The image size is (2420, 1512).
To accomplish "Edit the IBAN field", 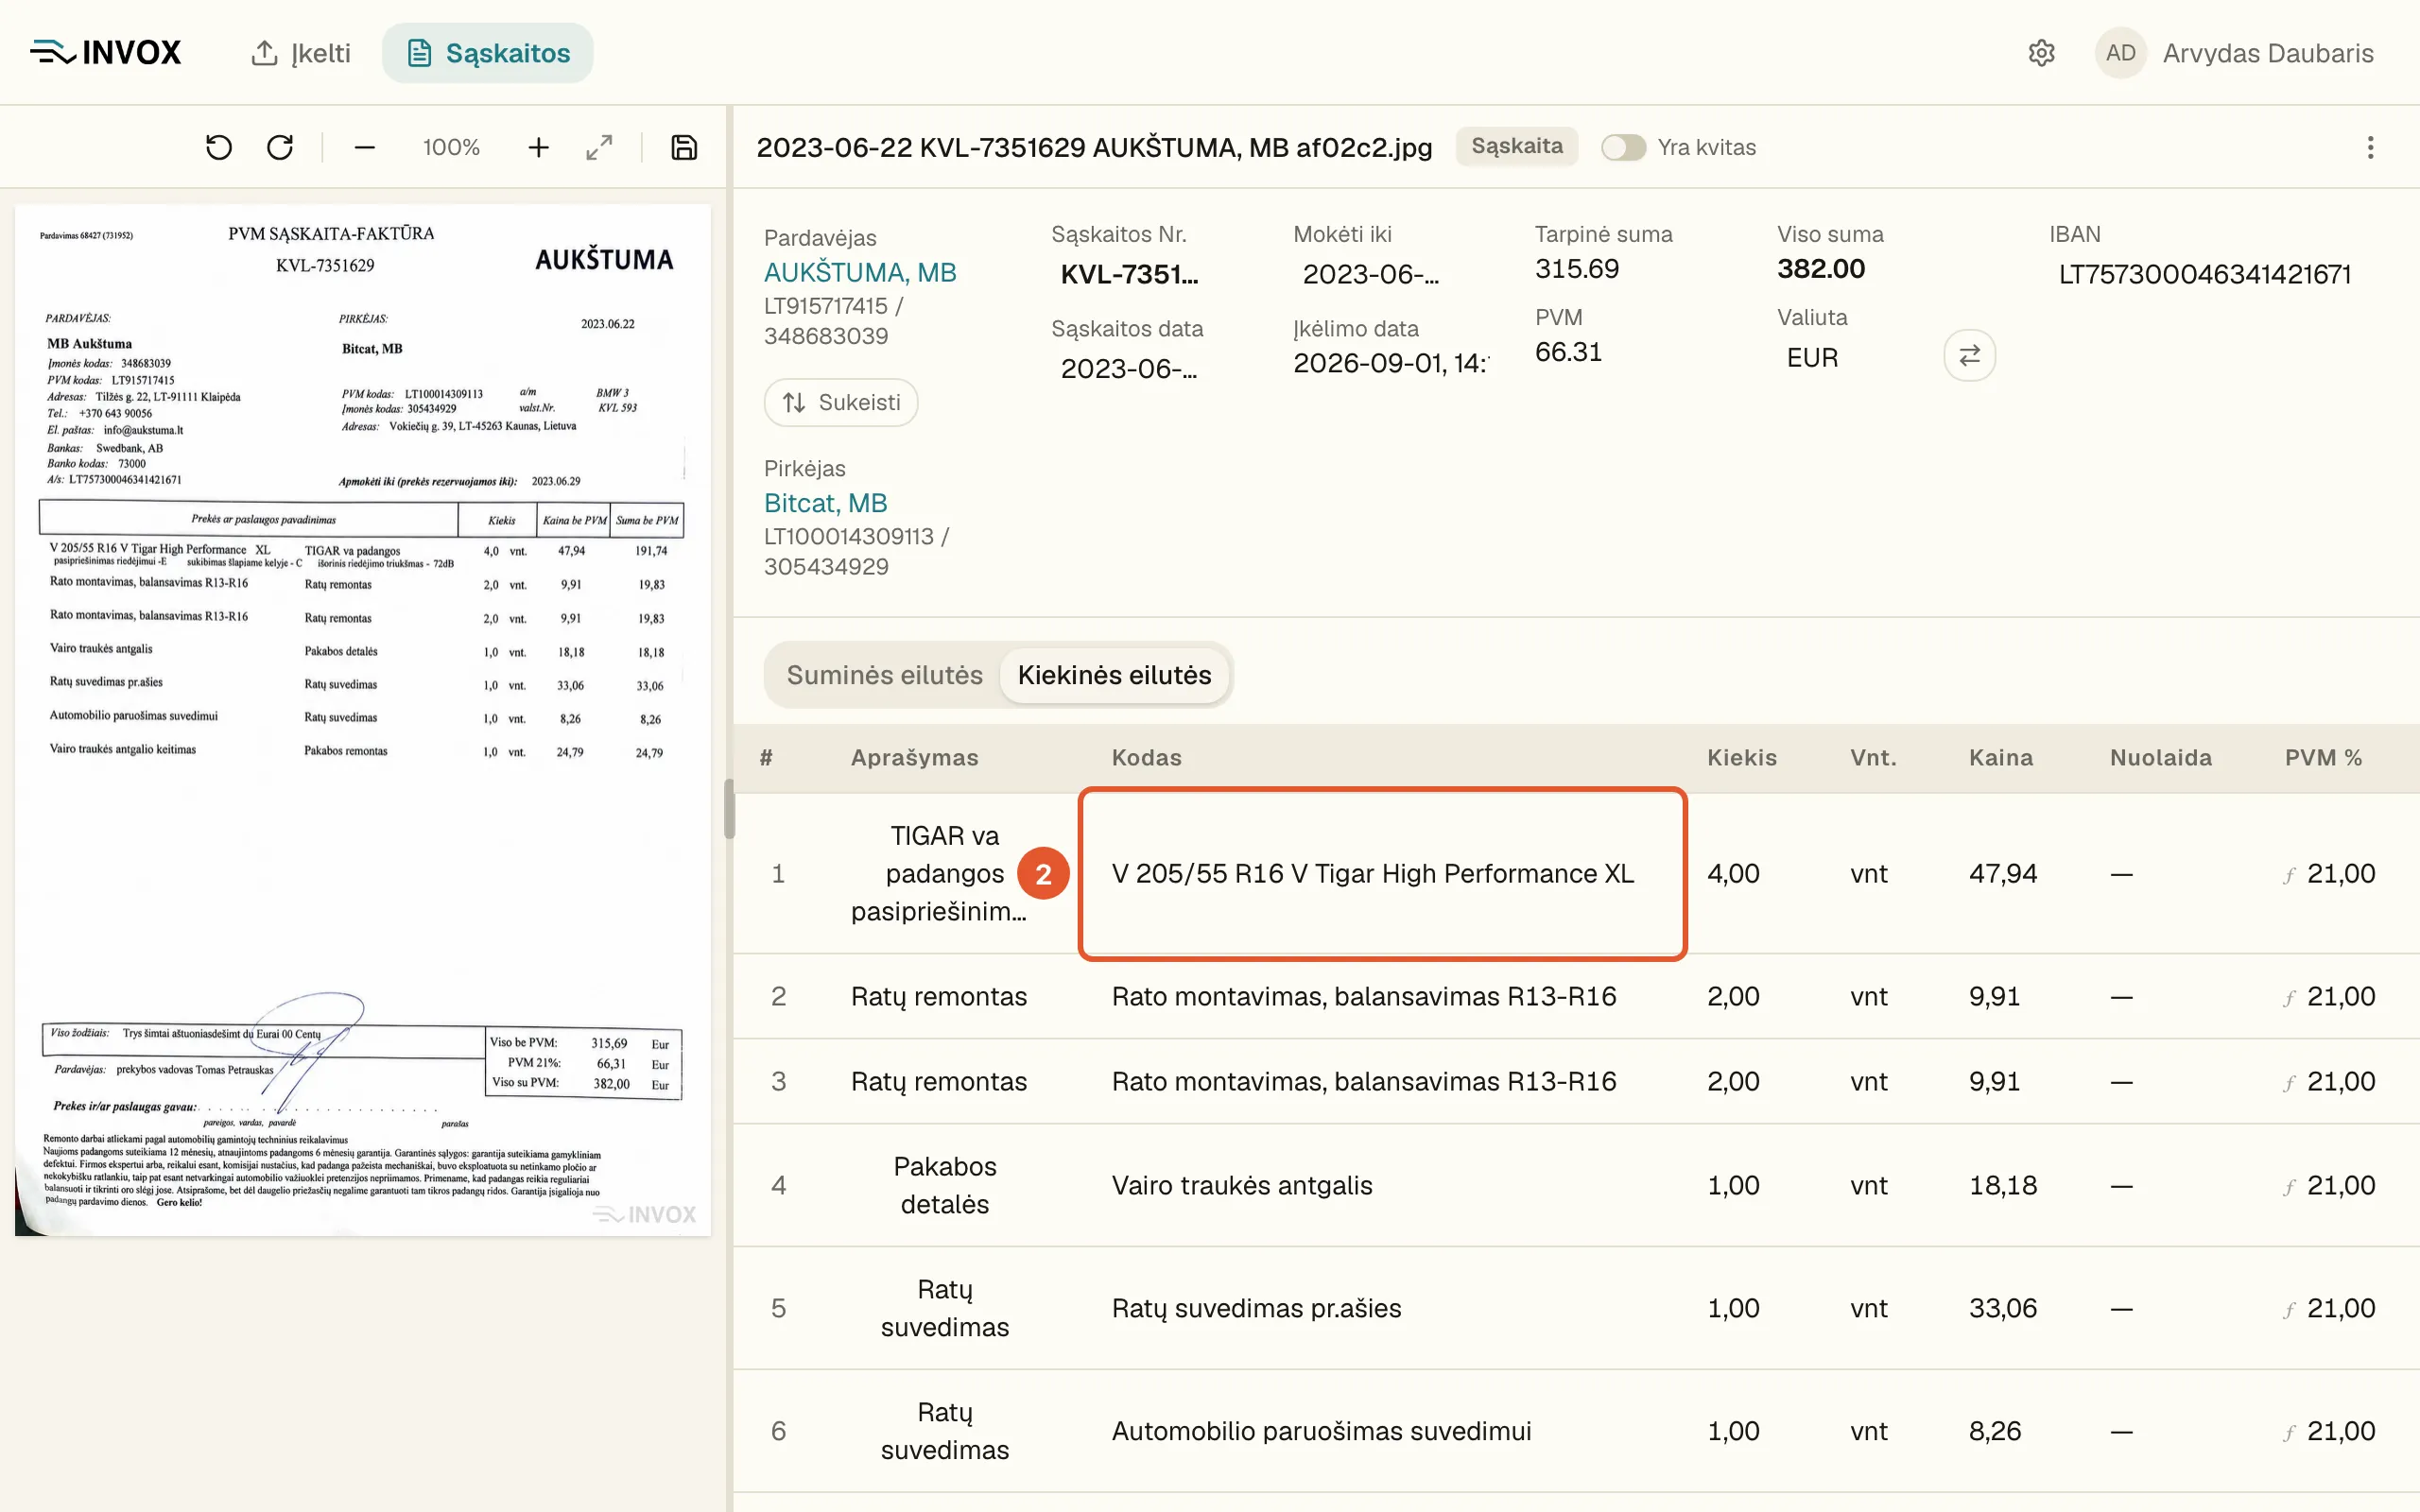I will [2204, 274].
